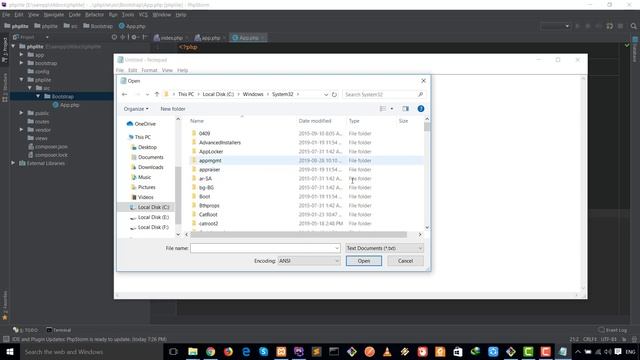This screenshot has height=360, width=640.
Task: Open the view options dropdown arrow beside view icon
Action: tap(392, 109)
